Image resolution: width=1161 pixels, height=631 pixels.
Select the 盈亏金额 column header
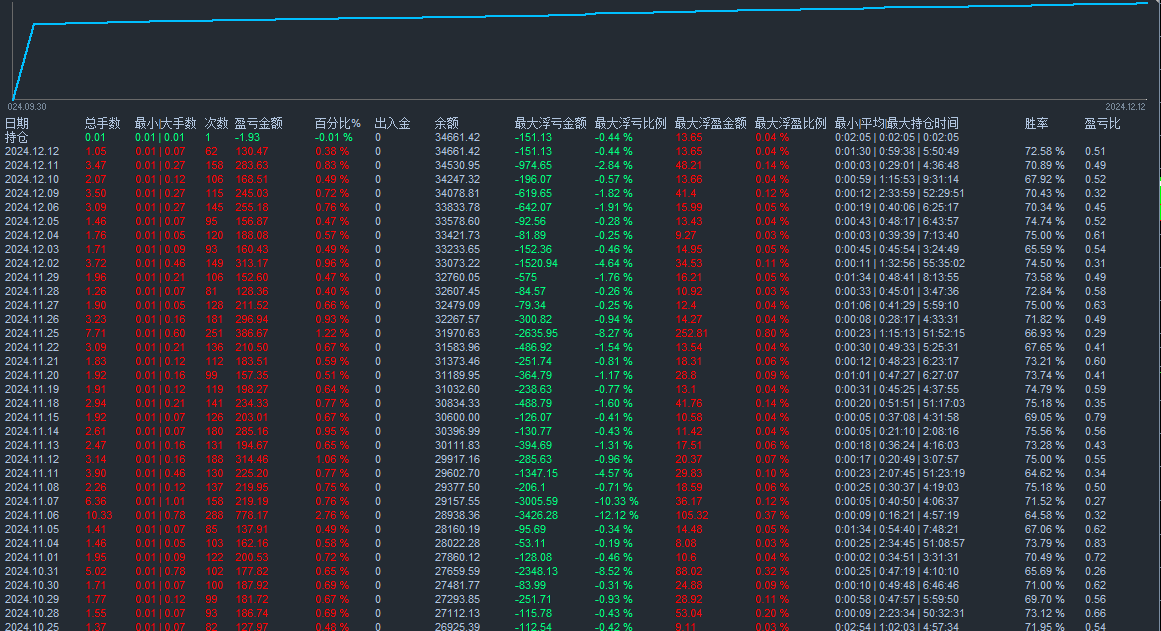tap(258, 123)
